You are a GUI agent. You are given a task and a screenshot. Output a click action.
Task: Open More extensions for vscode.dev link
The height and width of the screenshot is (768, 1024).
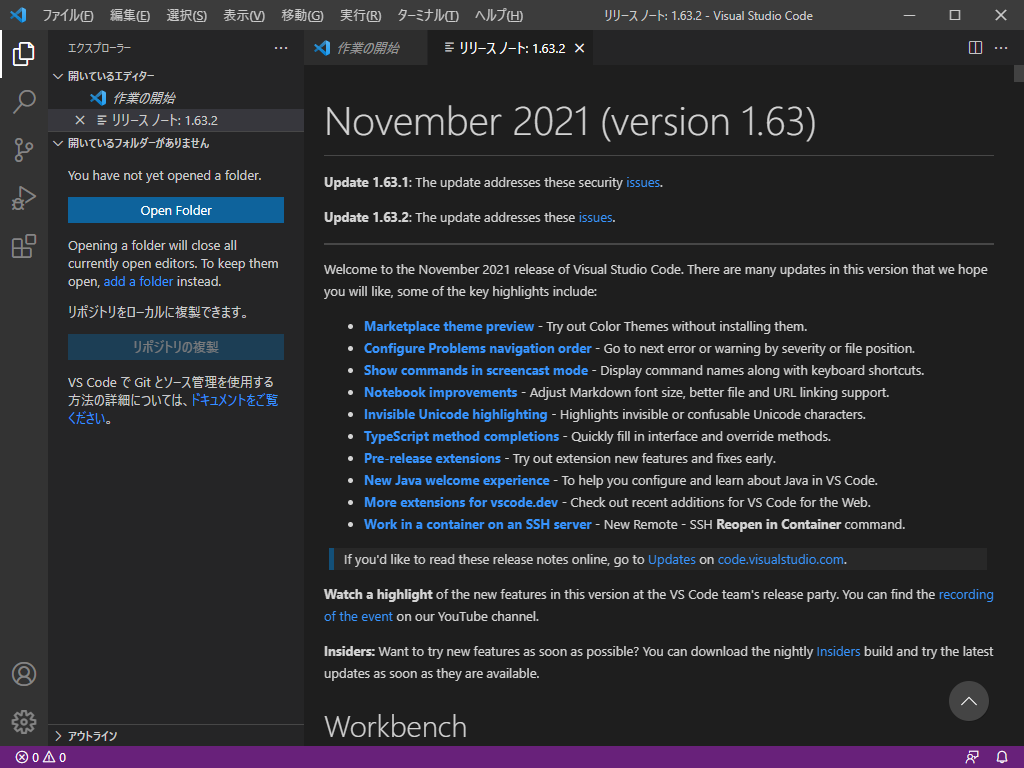[x=461, y=502]
